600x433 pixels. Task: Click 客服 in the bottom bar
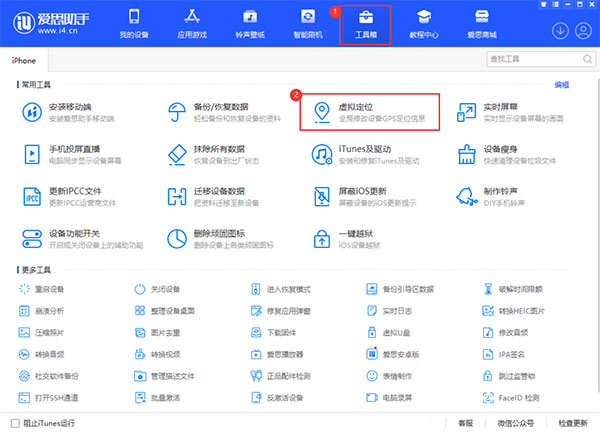pyautogui.click(x=463, y=423)
